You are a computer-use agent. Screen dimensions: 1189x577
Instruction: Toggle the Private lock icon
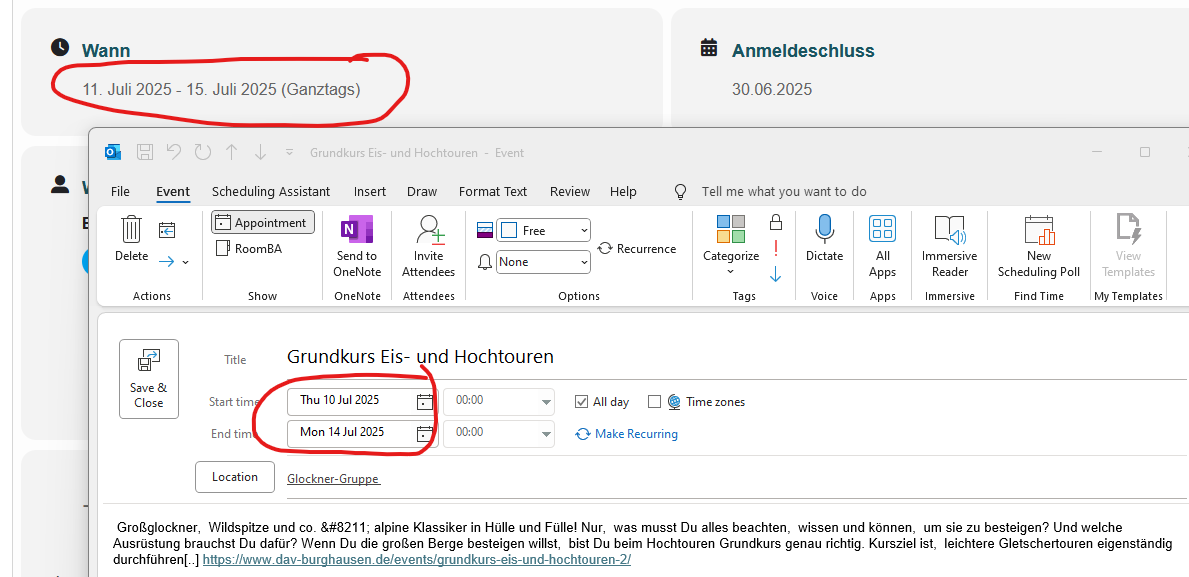tap(775, 222)
